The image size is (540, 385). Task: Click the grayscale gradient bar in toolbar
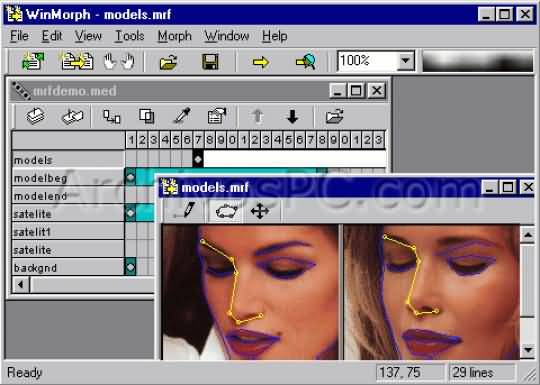[478, 61]
